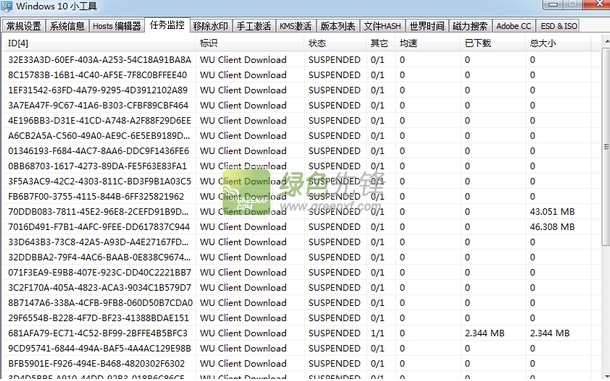Select row 3C2F170A-405A-4823-ACA3-9034C1B579D7
This screenshot has width=610, height=381.
[x=302, y=287]
